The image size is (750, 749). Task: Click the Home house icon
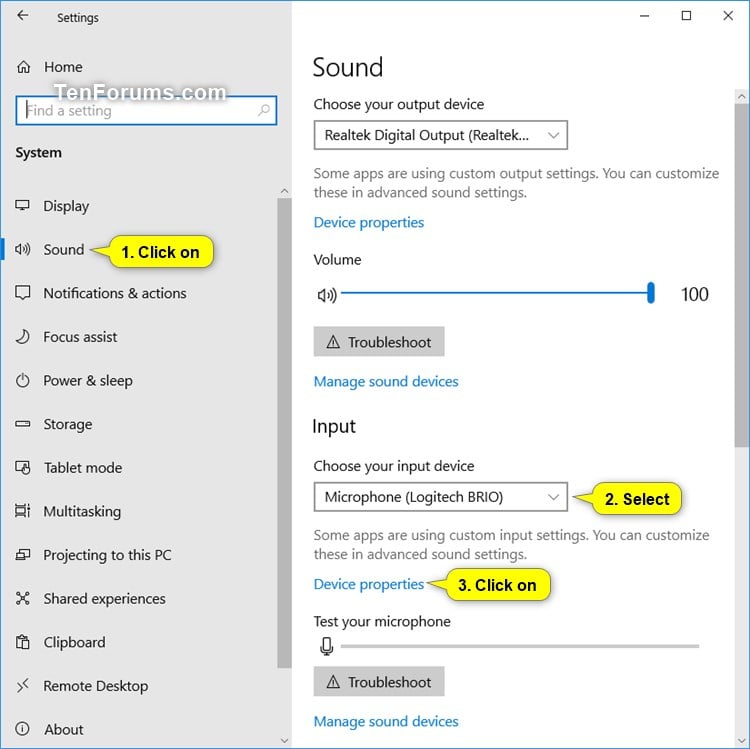[23, 67]
